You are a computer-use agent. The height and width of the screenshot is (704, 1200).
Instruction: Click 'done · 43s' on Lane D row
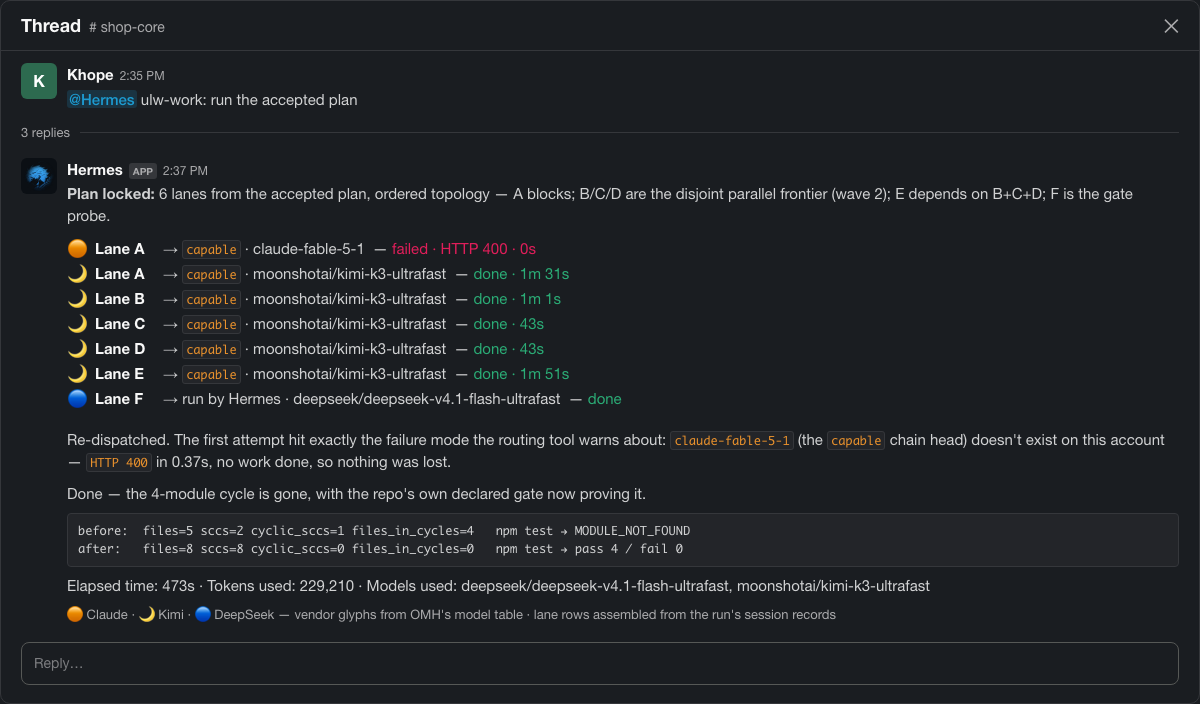(x=509, y=349)
